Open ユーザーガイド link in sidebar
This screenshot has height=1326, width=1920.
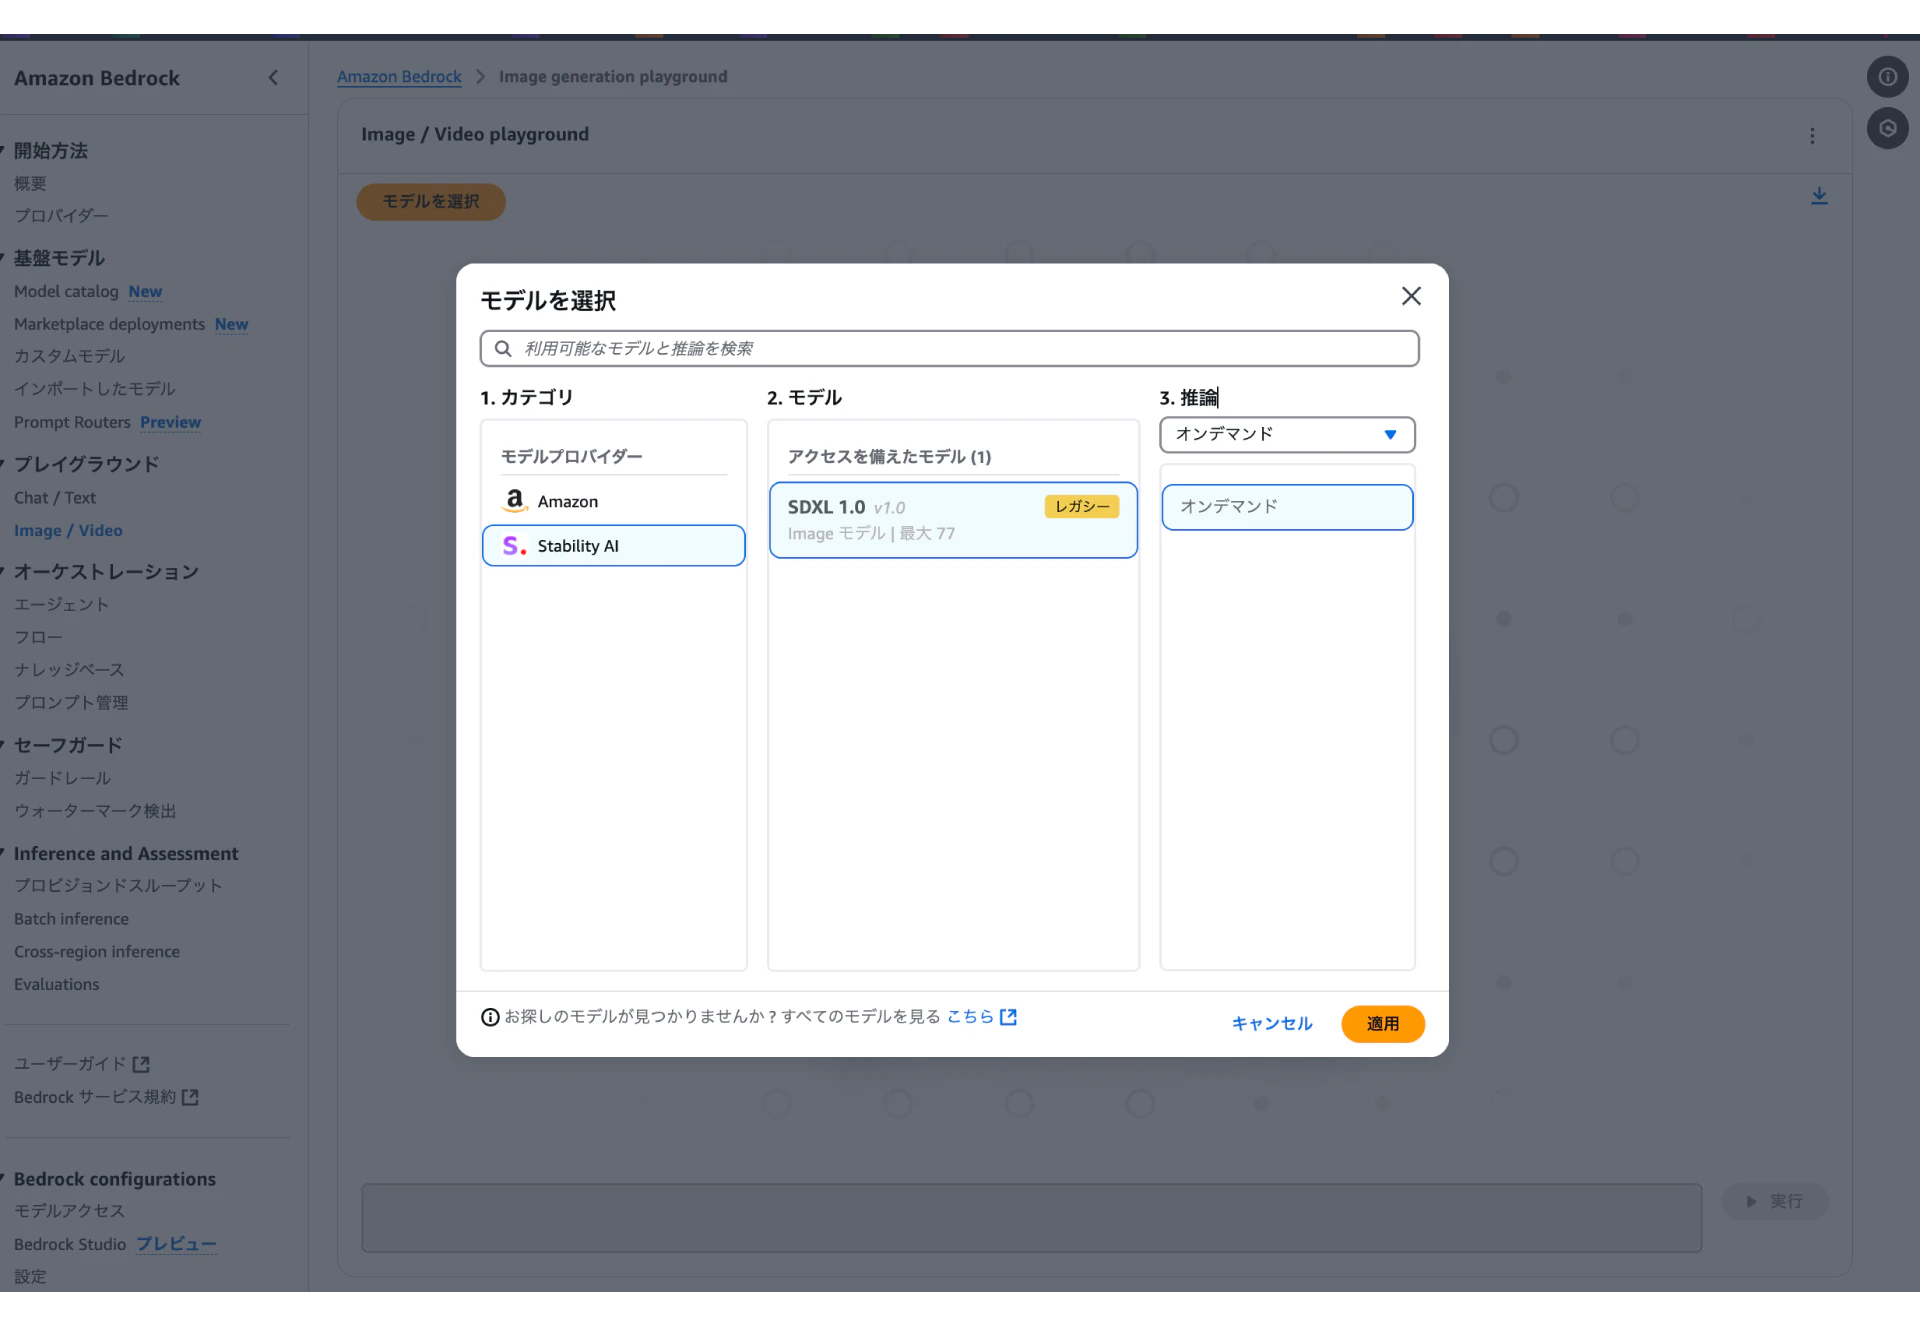coord(70,1064)
